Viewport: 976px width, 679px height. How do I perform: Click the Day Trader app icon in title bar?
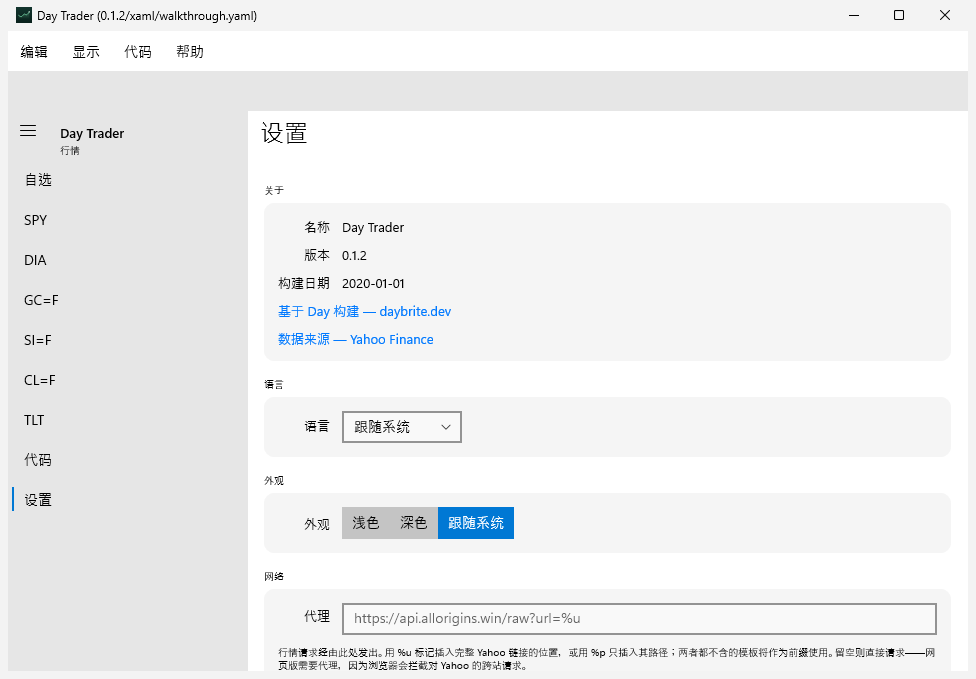(24, 16)
